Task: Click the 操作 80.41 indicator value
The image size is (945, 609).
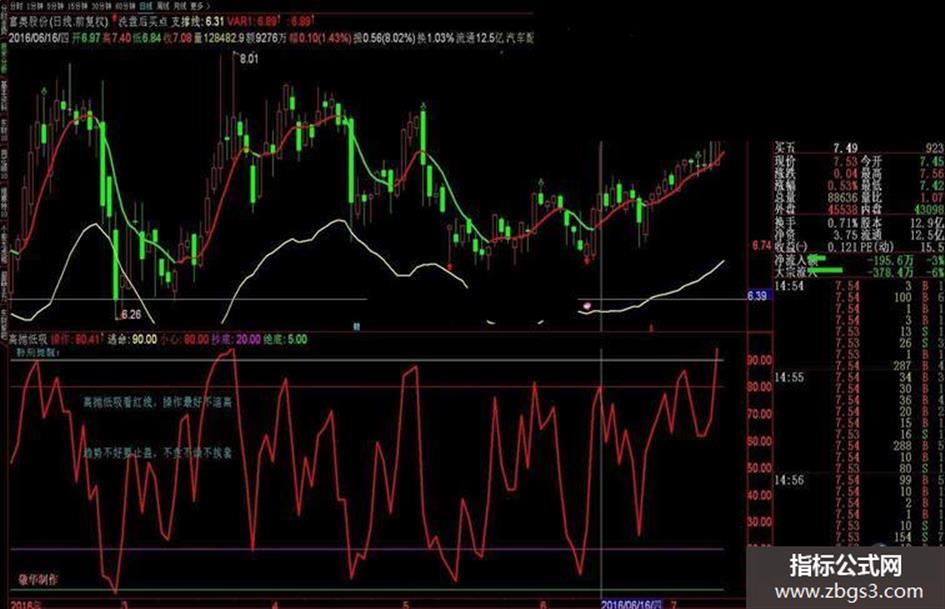Action: [76, 339]
